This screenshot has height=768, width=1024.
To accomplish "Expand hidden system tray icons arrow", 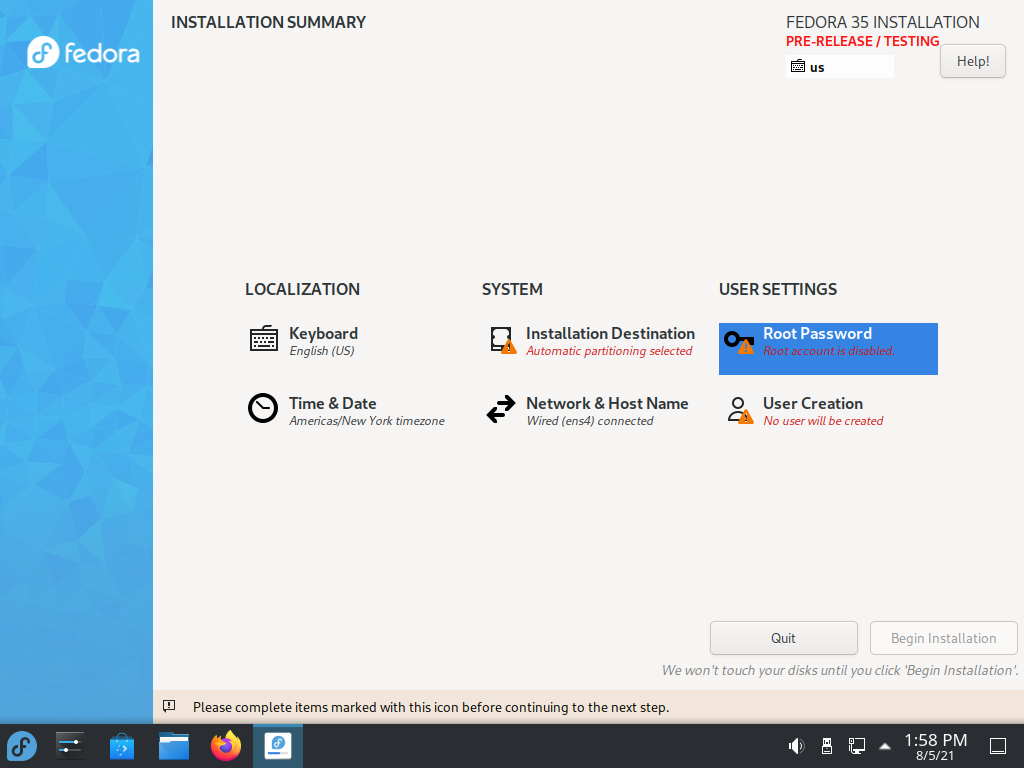I will point(885,746).
